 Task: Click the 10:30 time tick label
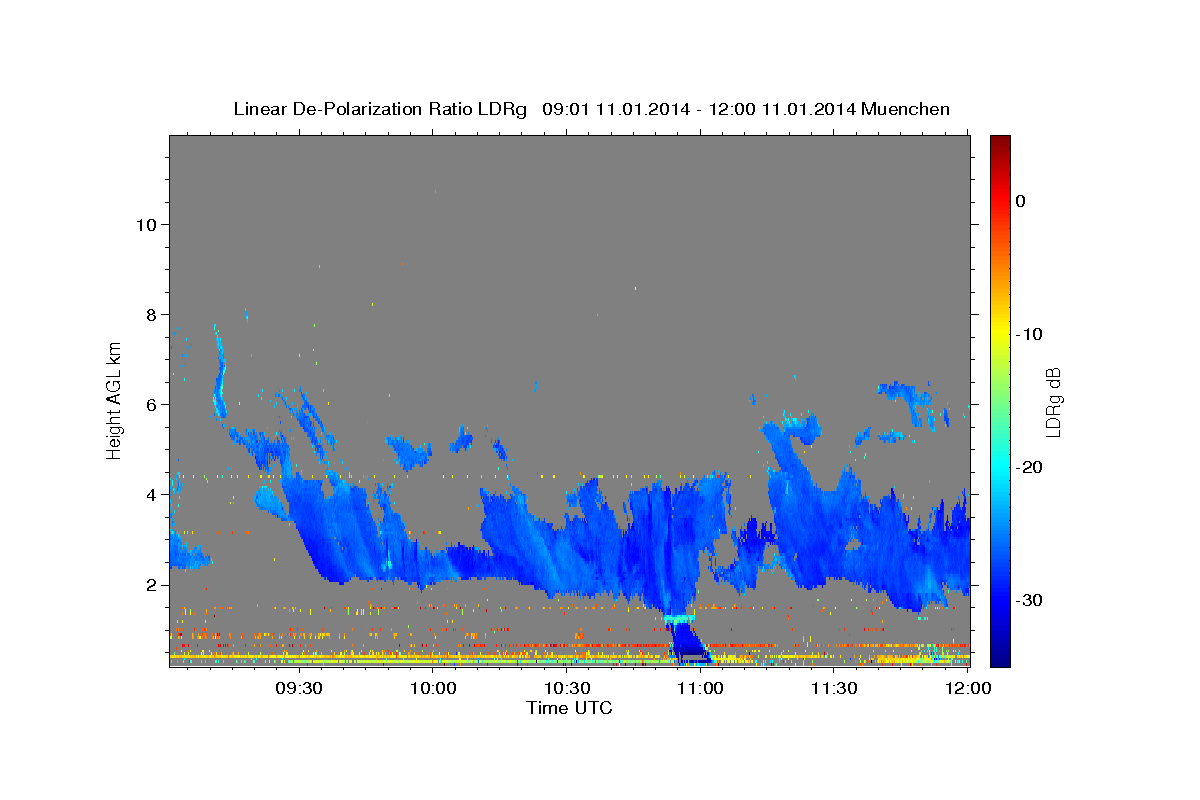point(566,688)
